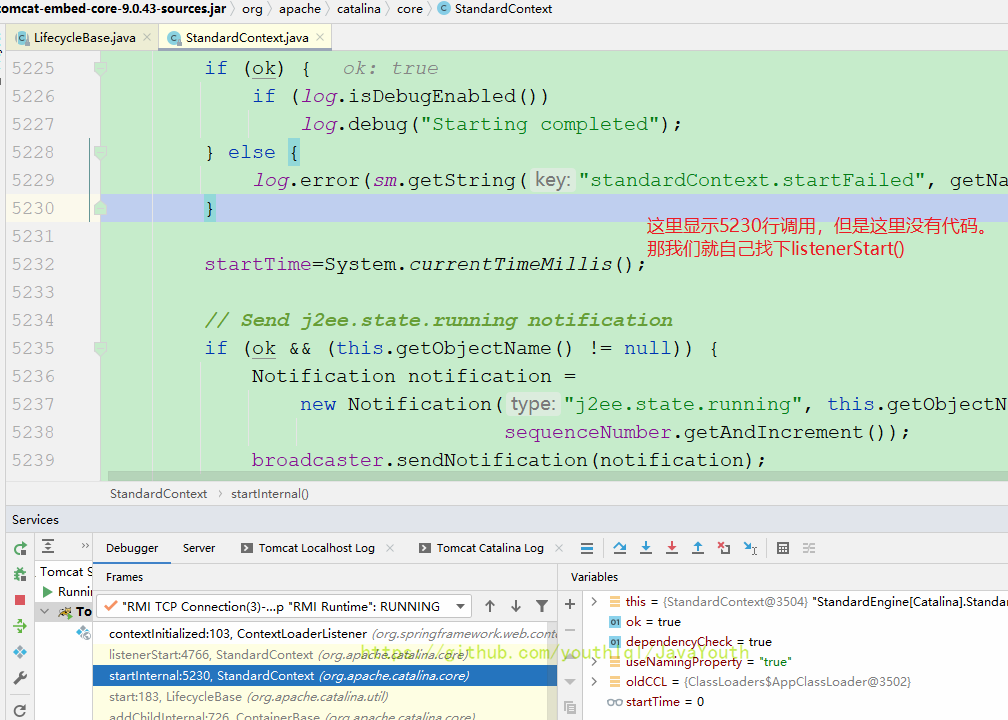Image resolution: width=1008 pixels, height=720 pixels.
Task: Click the Run to Cursor icon
Action: coord(750,548)
